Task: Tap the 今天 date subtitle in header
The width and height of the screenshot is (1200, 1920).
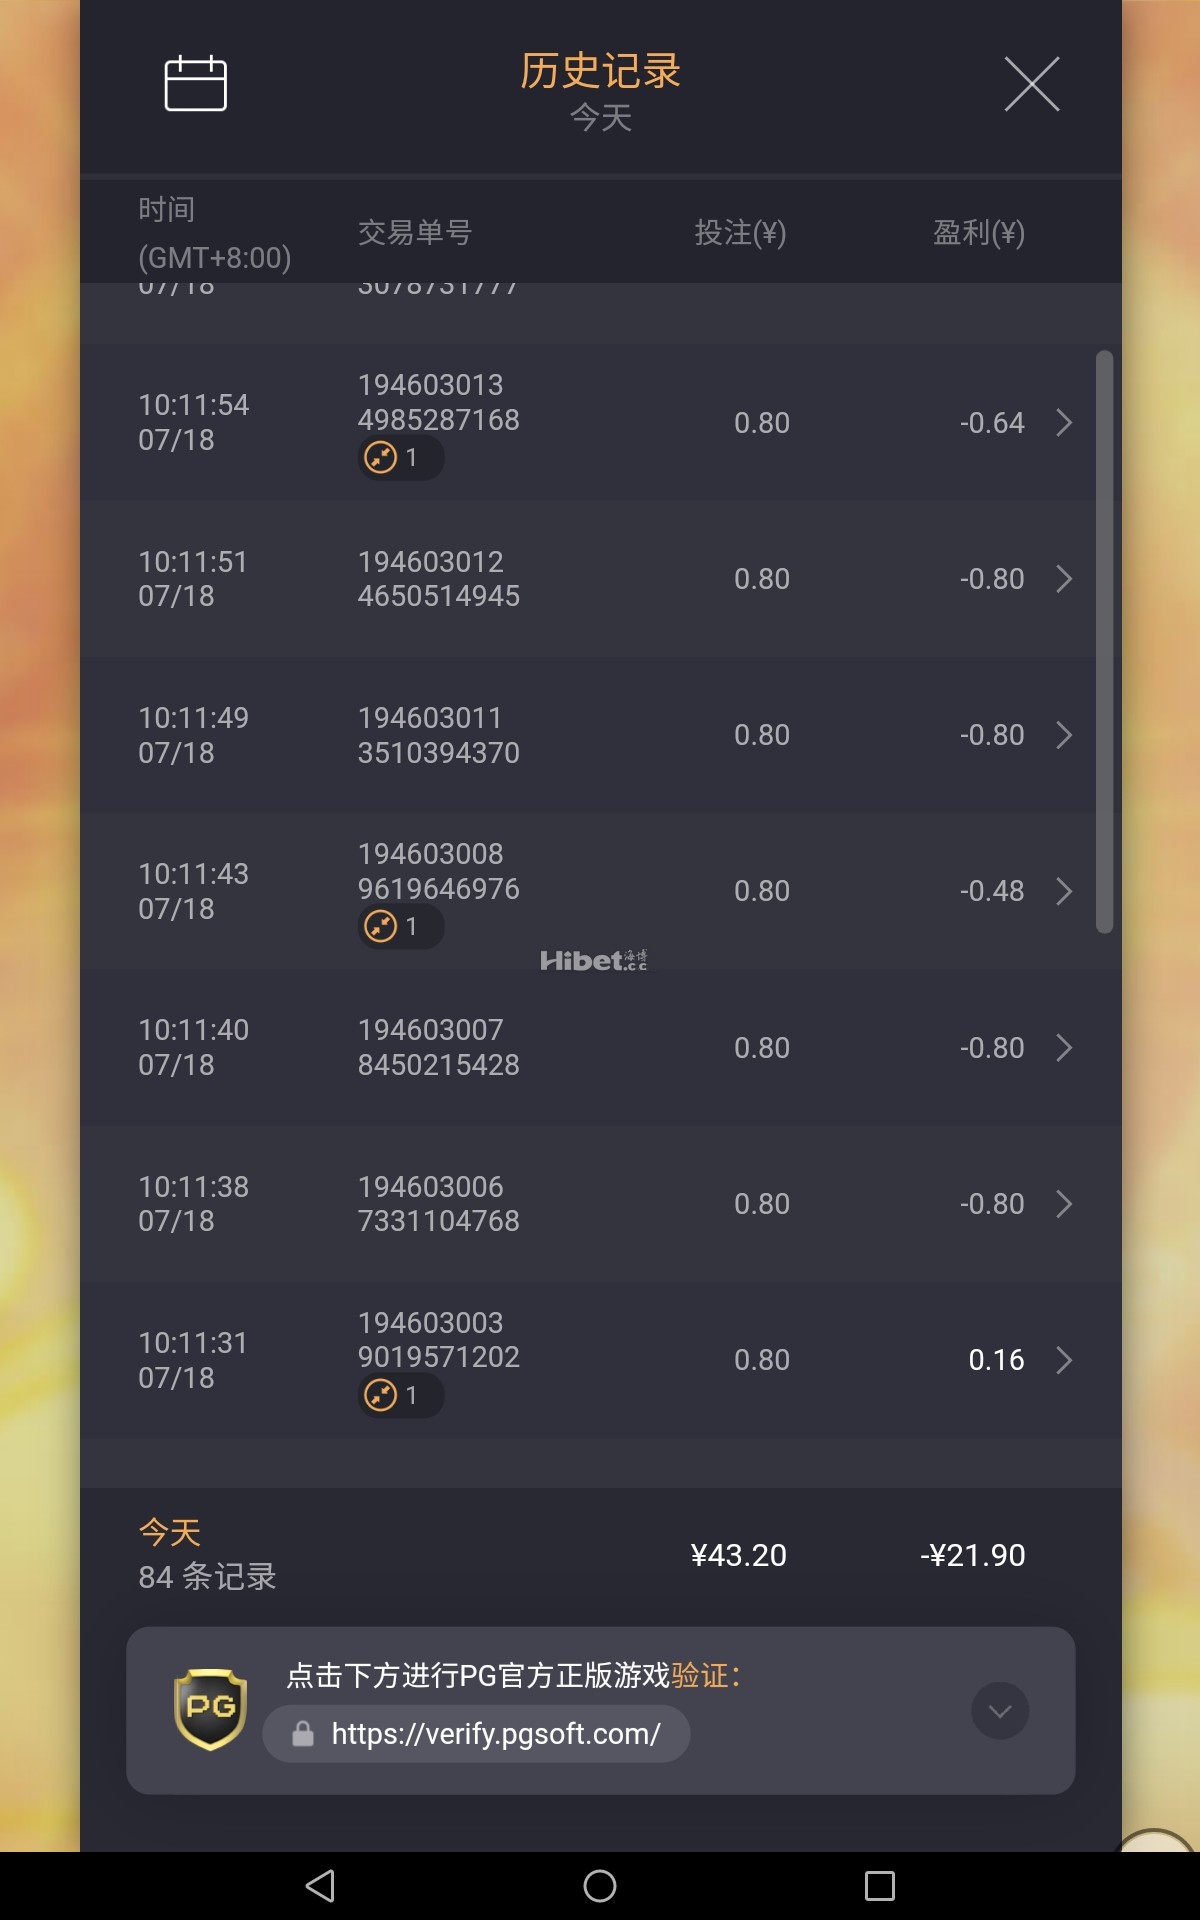Action: [600, 118]
